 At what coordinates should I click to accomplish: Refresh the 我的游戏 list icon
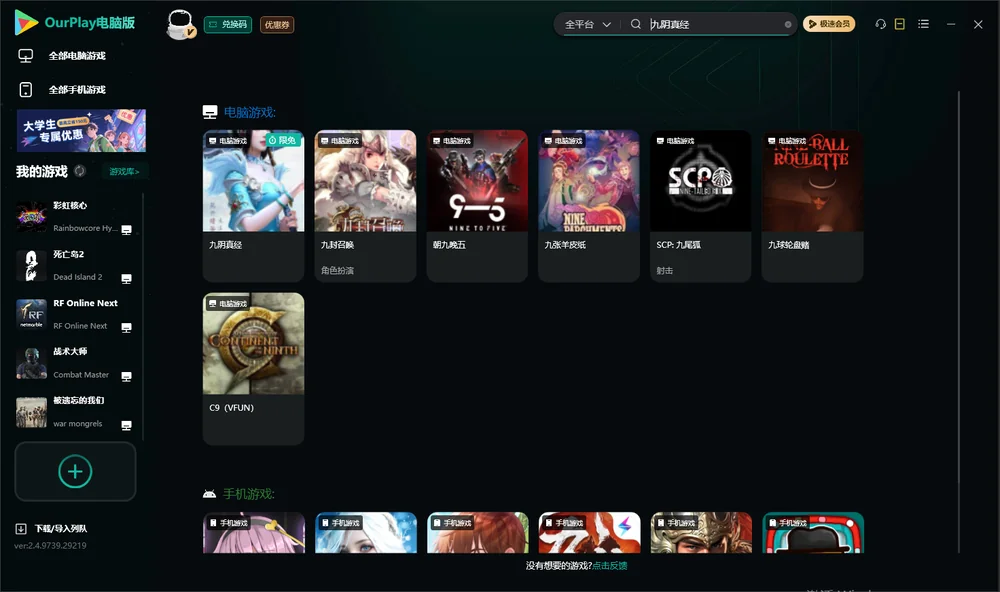[80, 171]
